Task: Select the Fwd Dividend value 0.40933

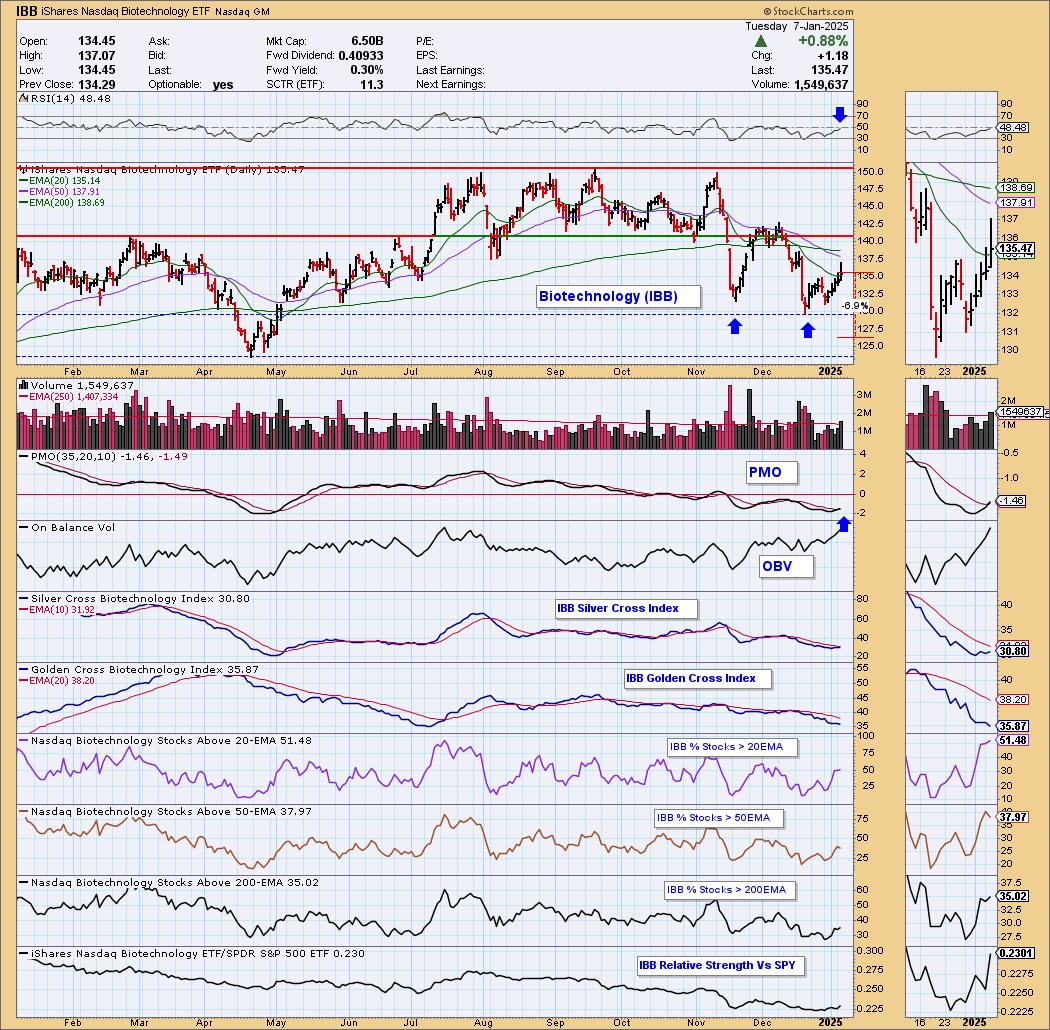Action: click(x=360, y=56)
